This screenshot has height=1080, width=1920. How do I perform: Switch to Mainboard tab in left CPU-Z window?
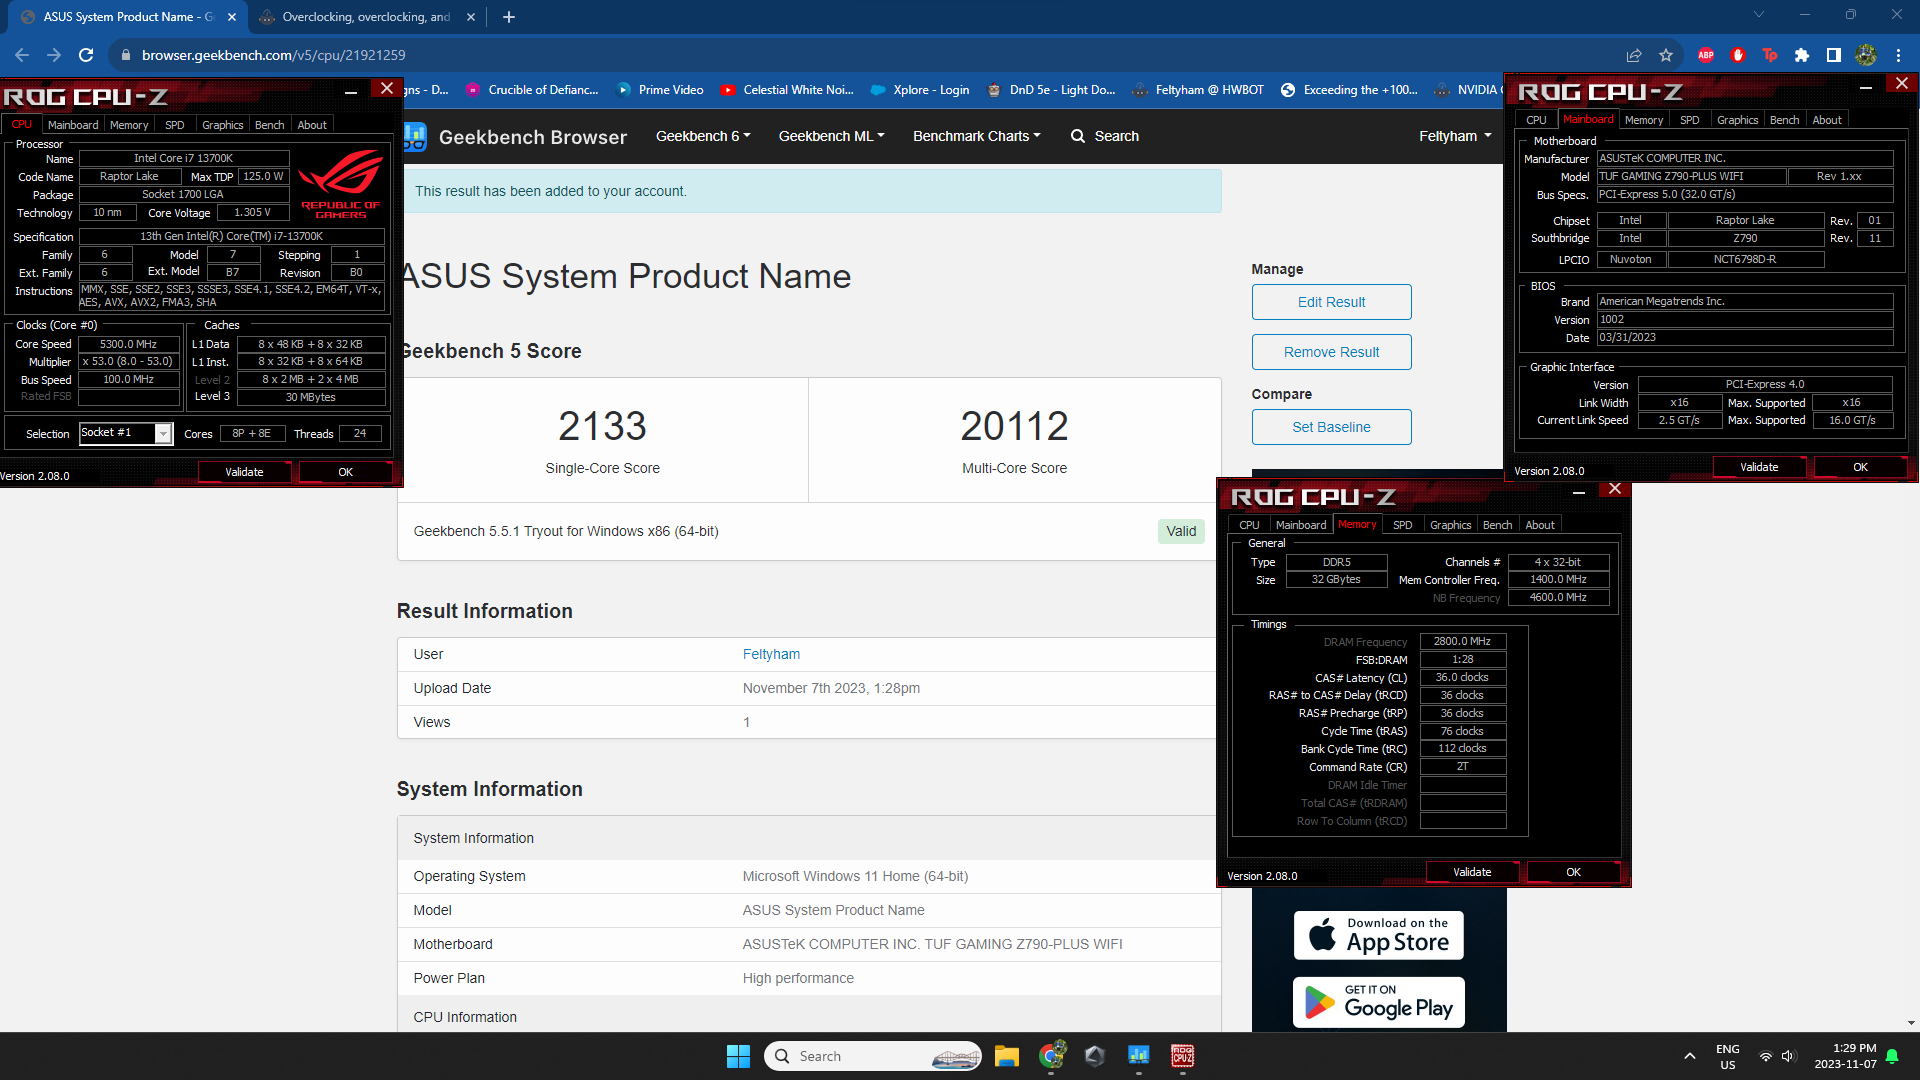tap(73, 125)
